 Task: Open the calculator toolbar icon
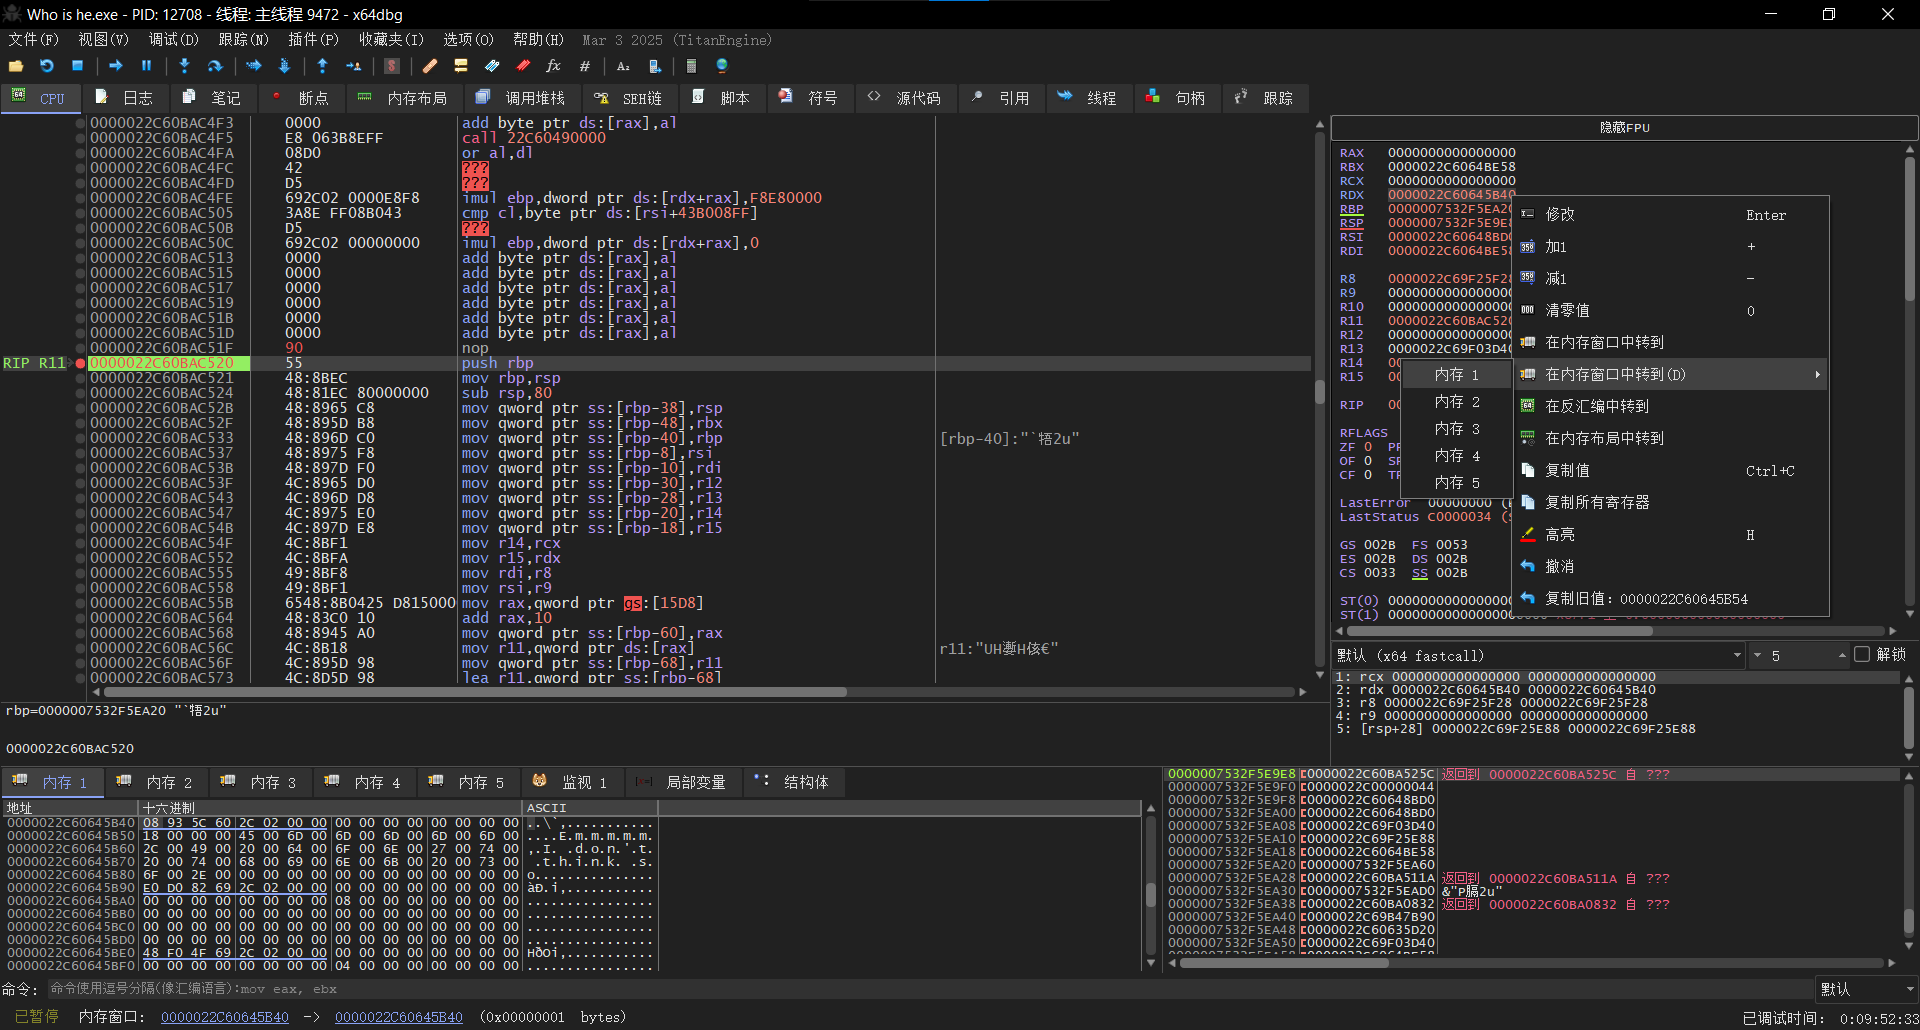(x=690, y=66)
